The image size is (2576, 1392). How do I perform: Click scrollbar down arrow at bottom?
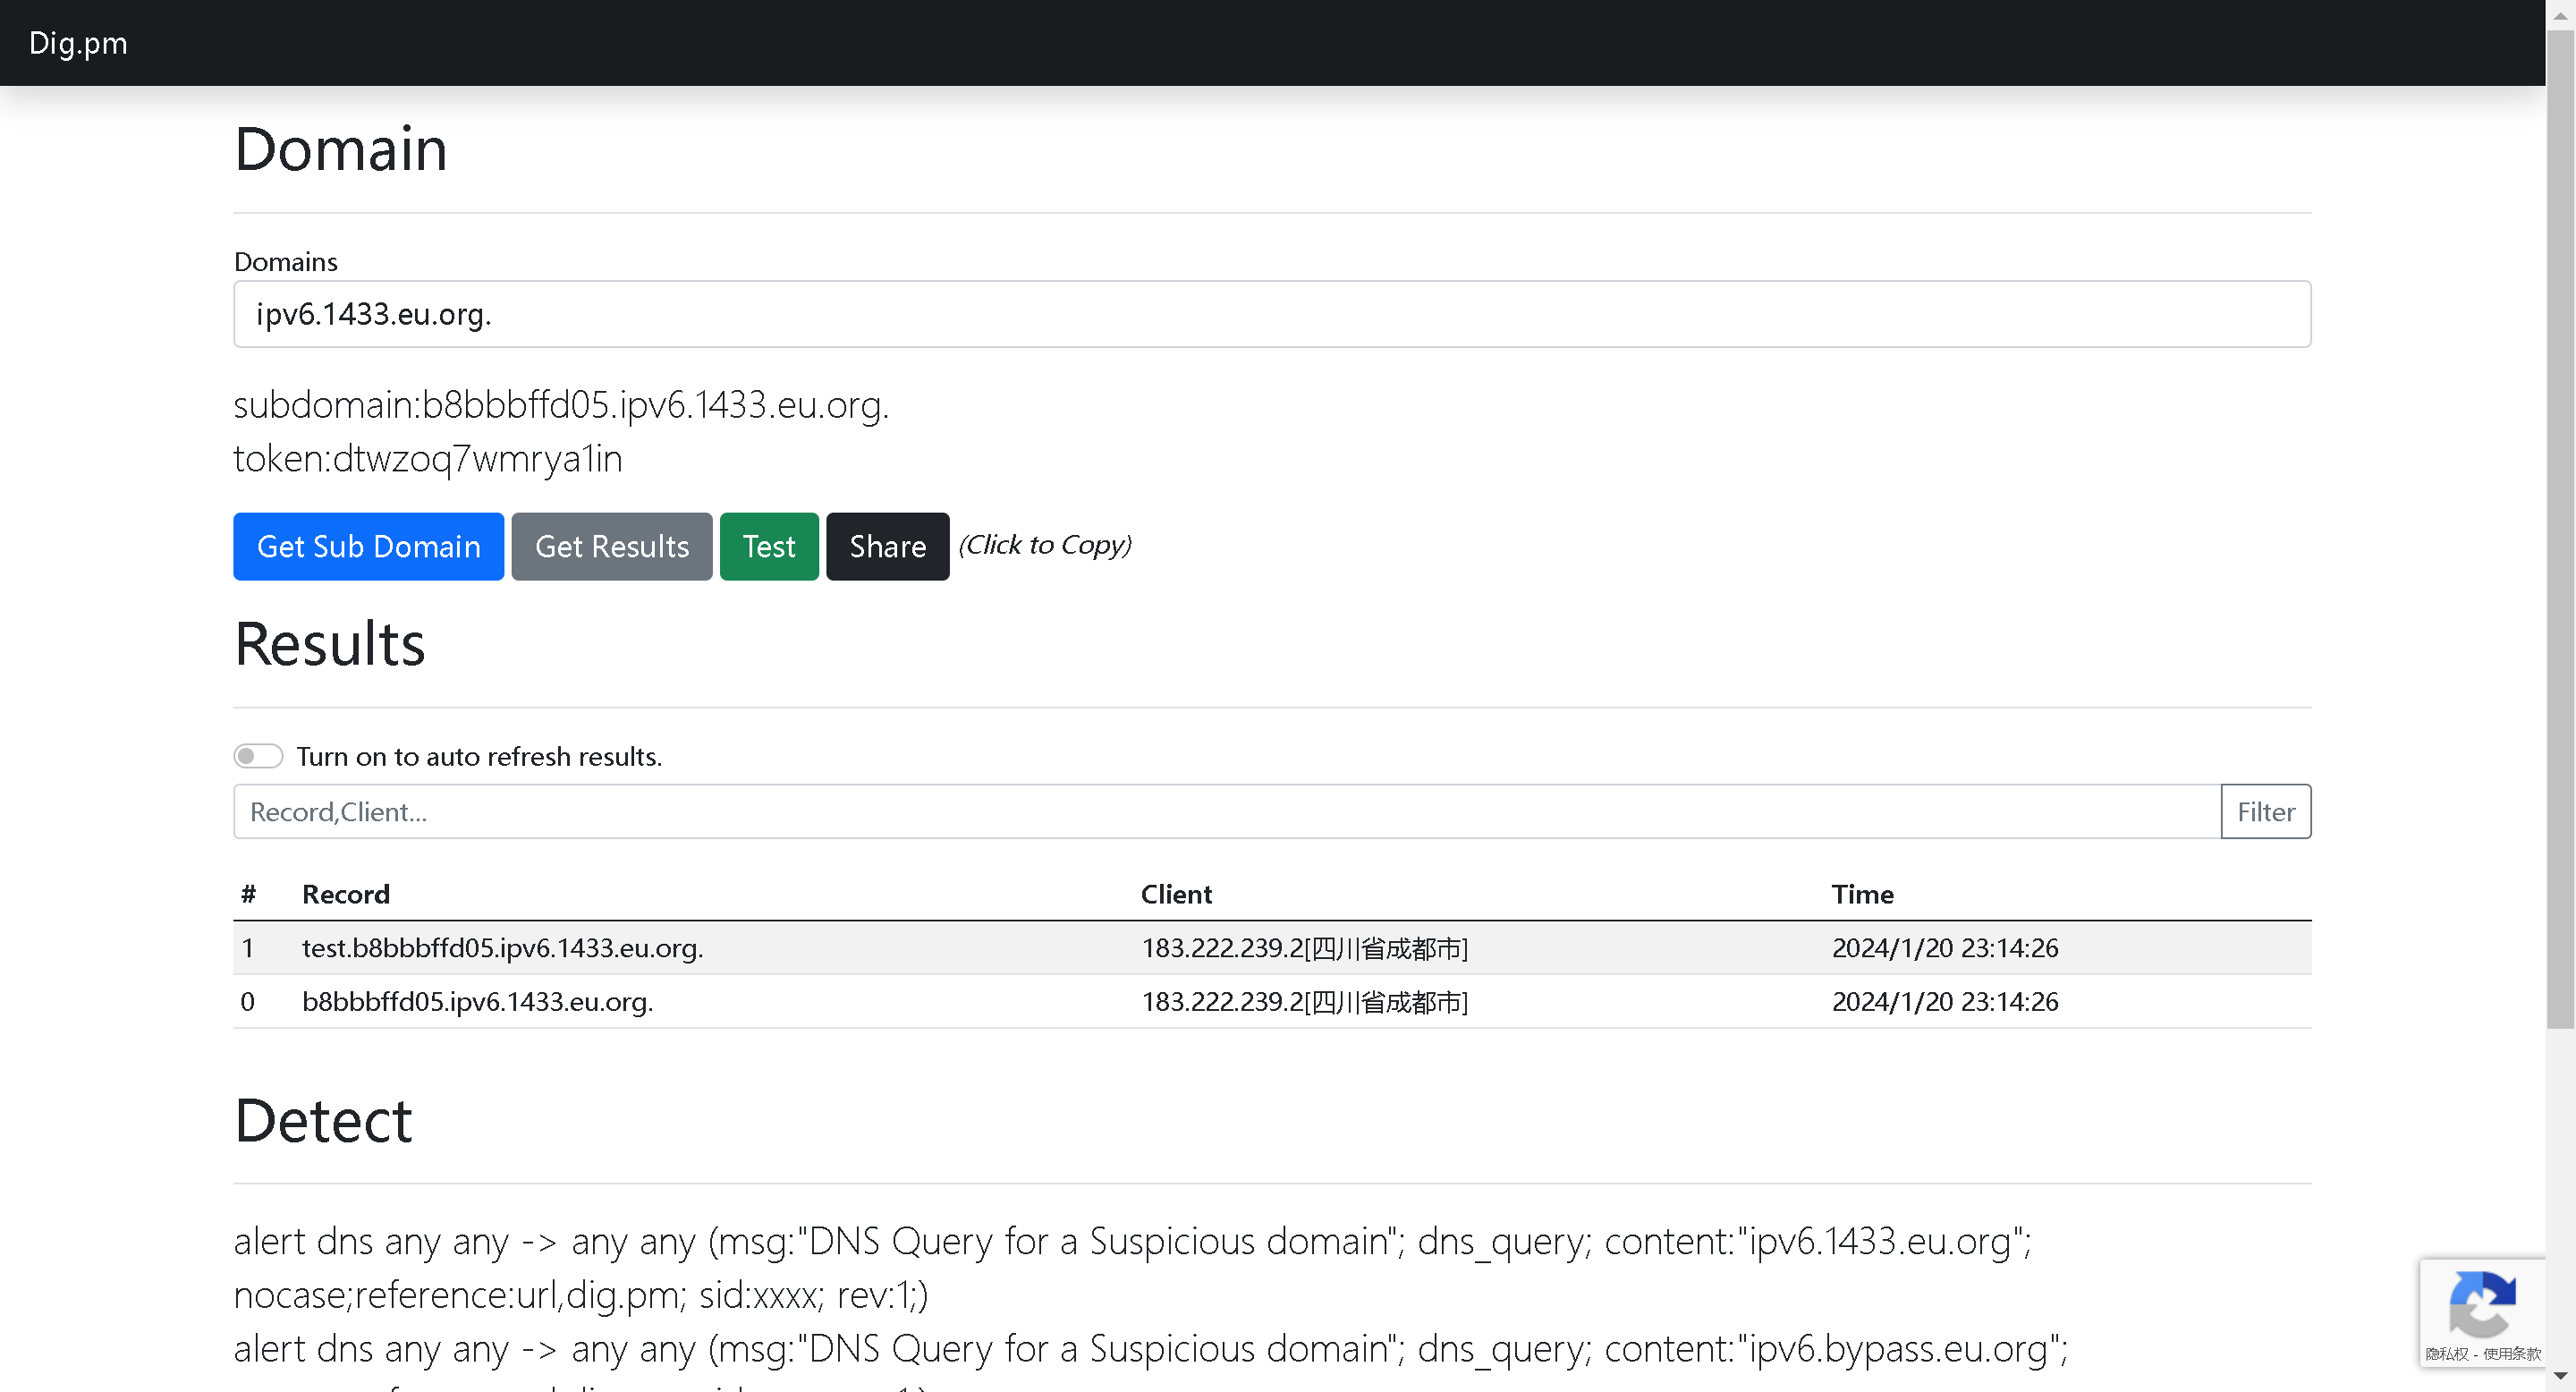point(2560,1378)
